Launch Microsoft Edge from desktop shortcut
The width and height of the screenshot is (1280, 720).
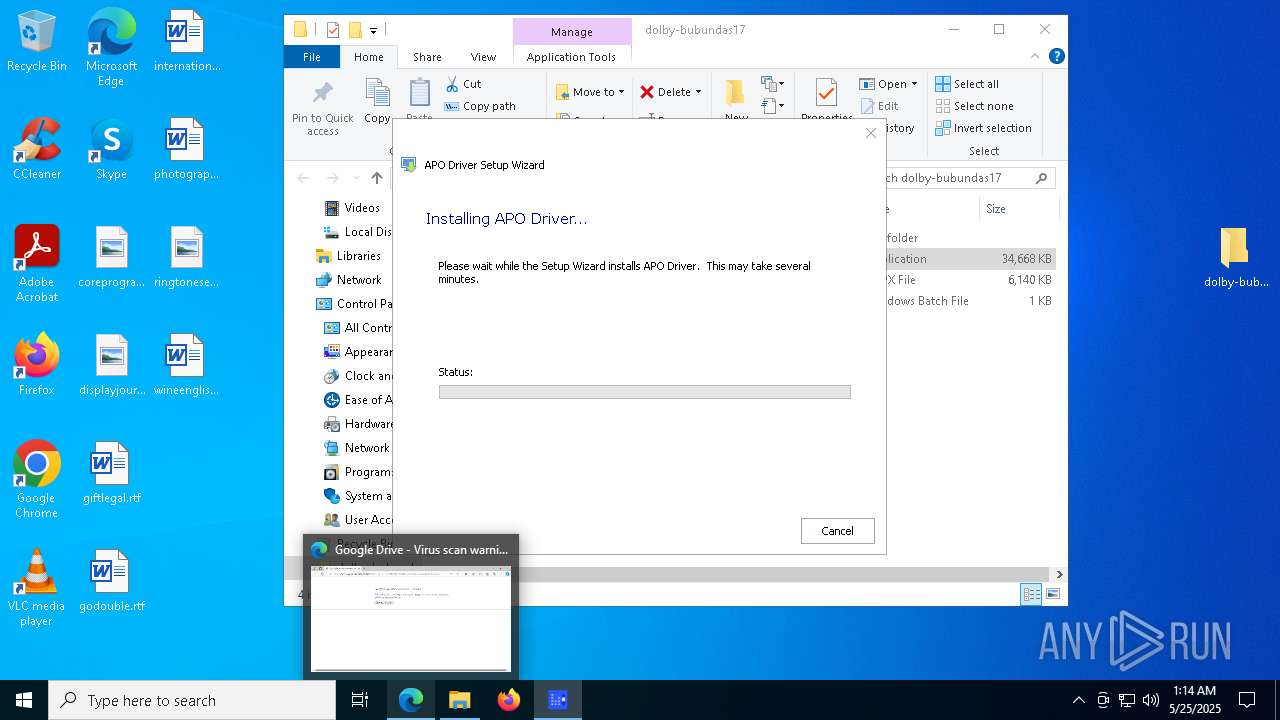pyautogui.click(x=111, y=48)
